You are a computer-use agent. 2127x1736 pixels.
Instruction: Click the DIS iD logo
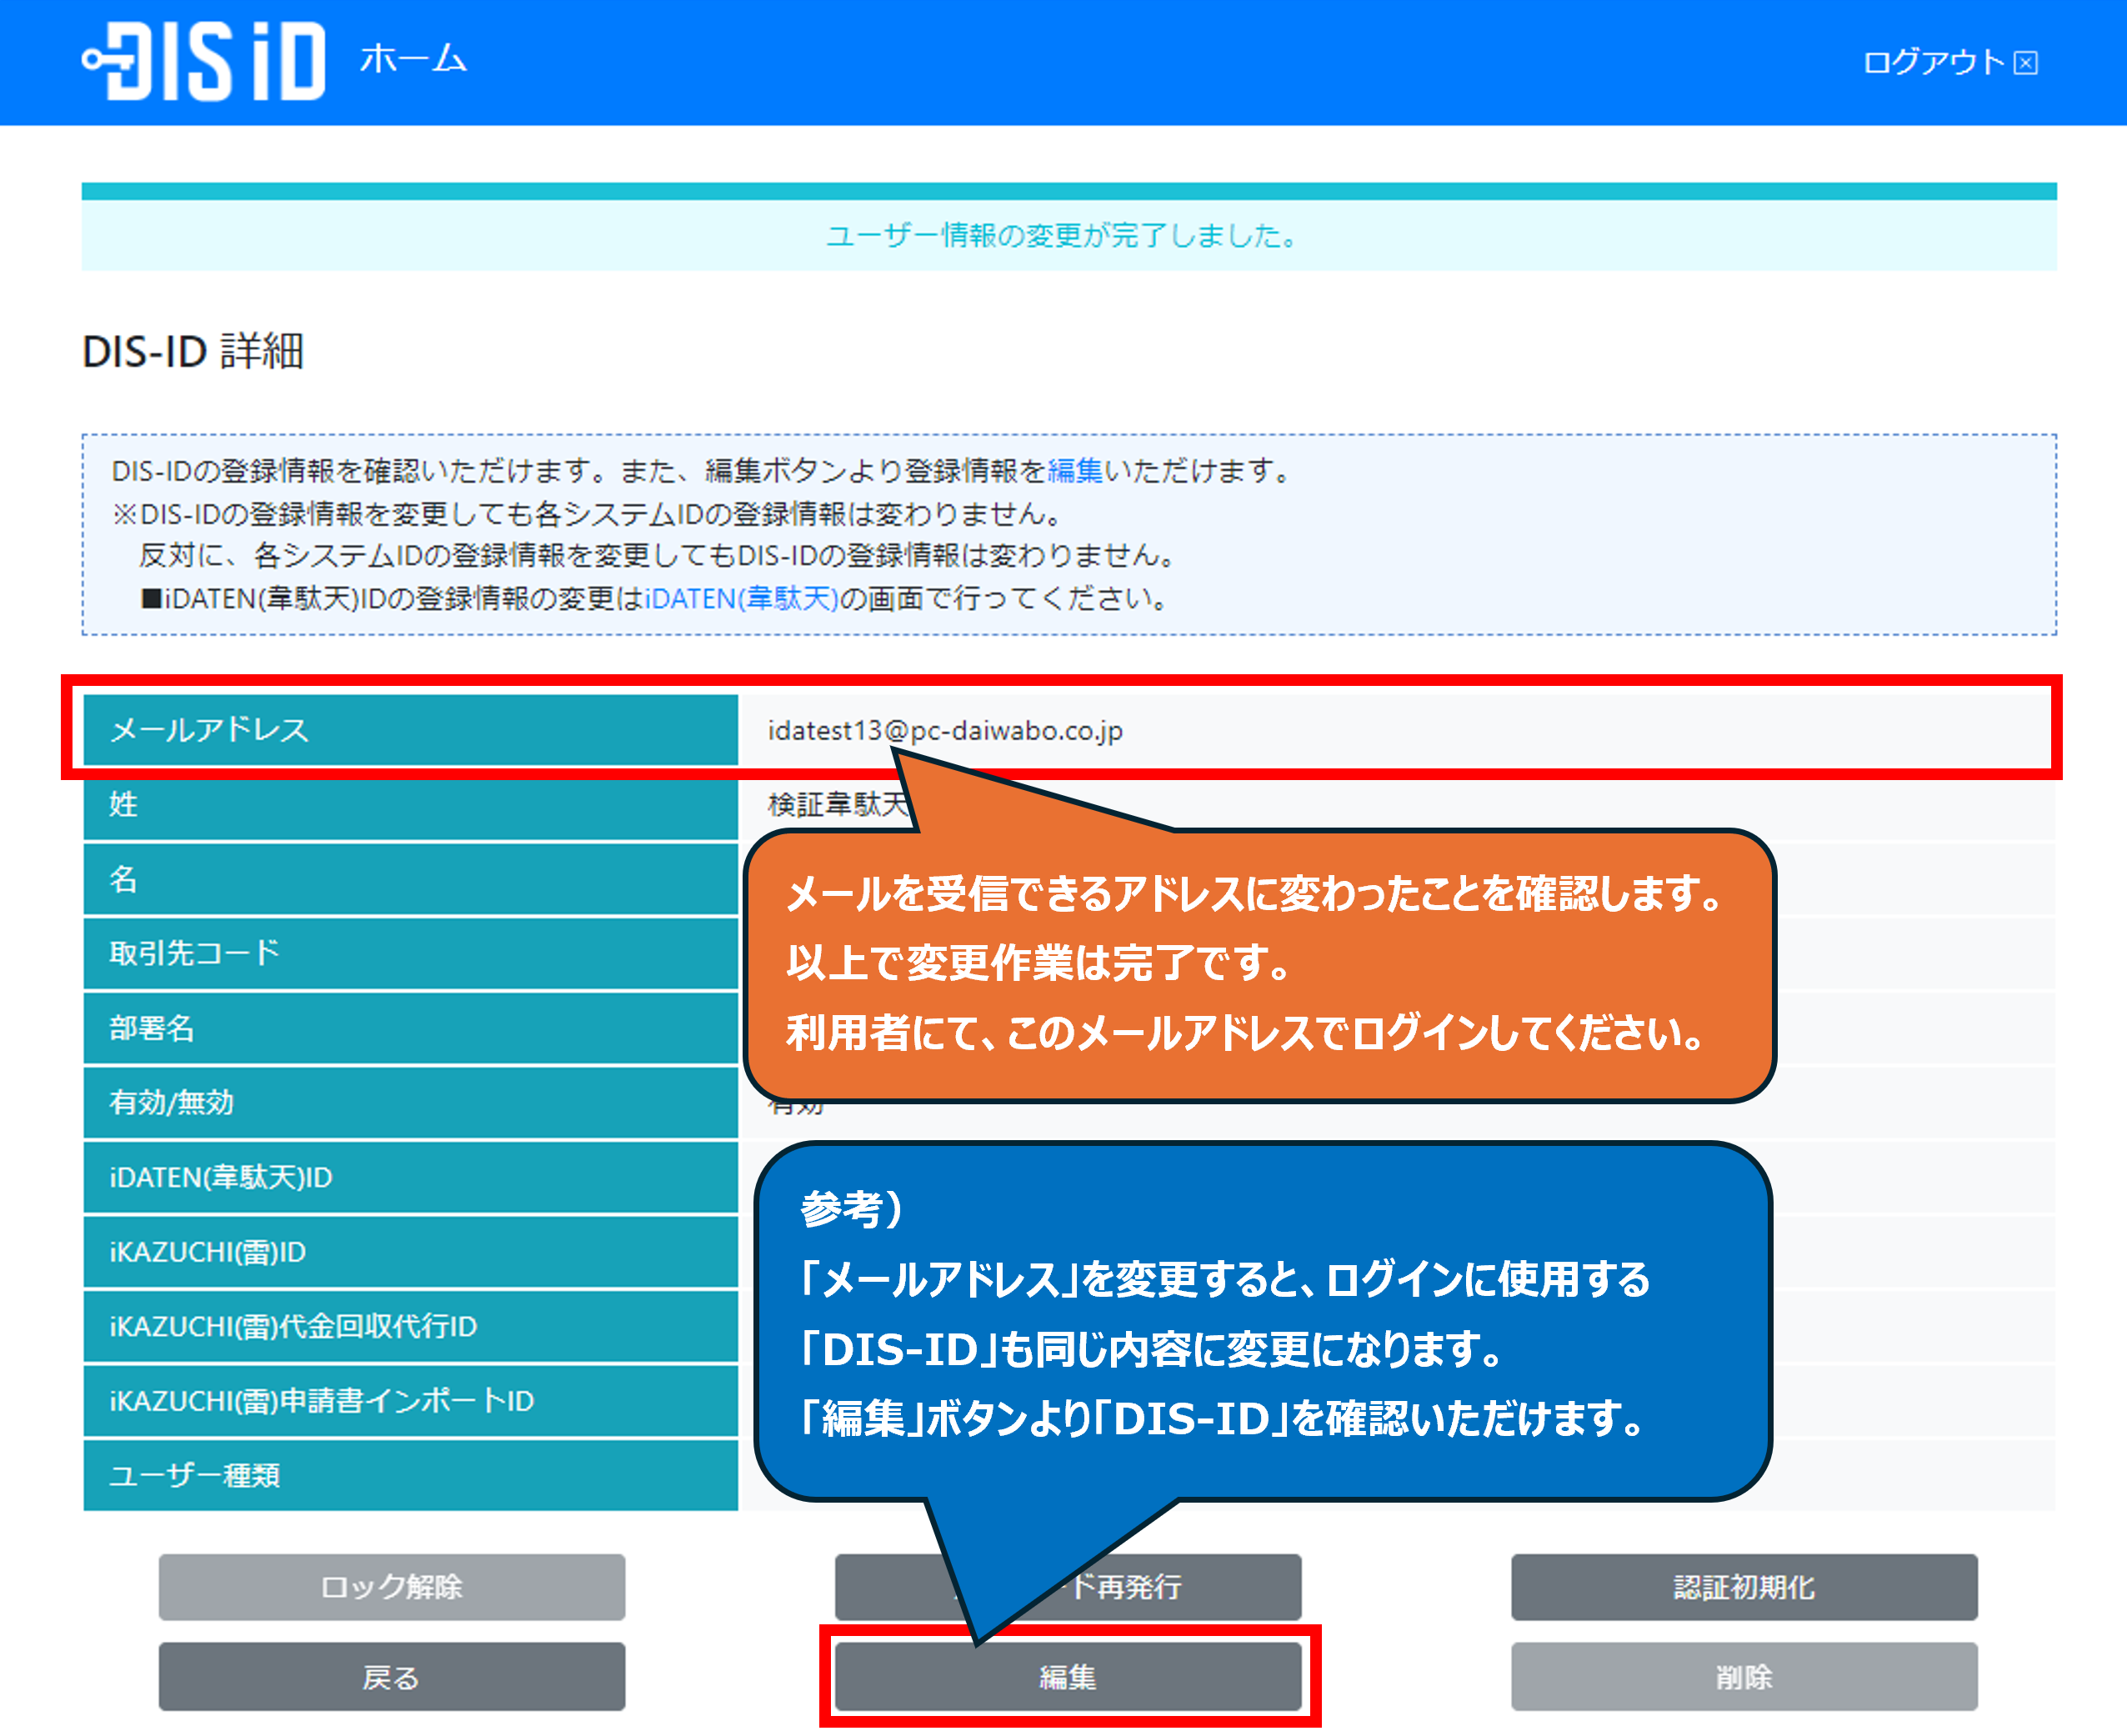point(204,60)
